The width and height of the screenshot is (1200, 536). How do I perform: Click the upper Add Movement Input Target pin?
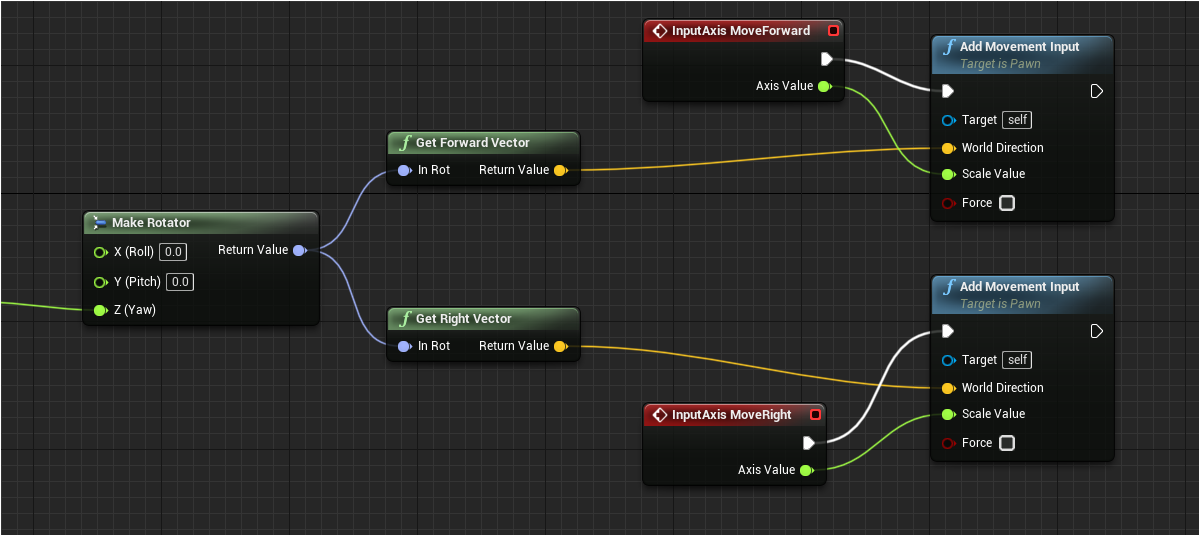tap(948, 120)
